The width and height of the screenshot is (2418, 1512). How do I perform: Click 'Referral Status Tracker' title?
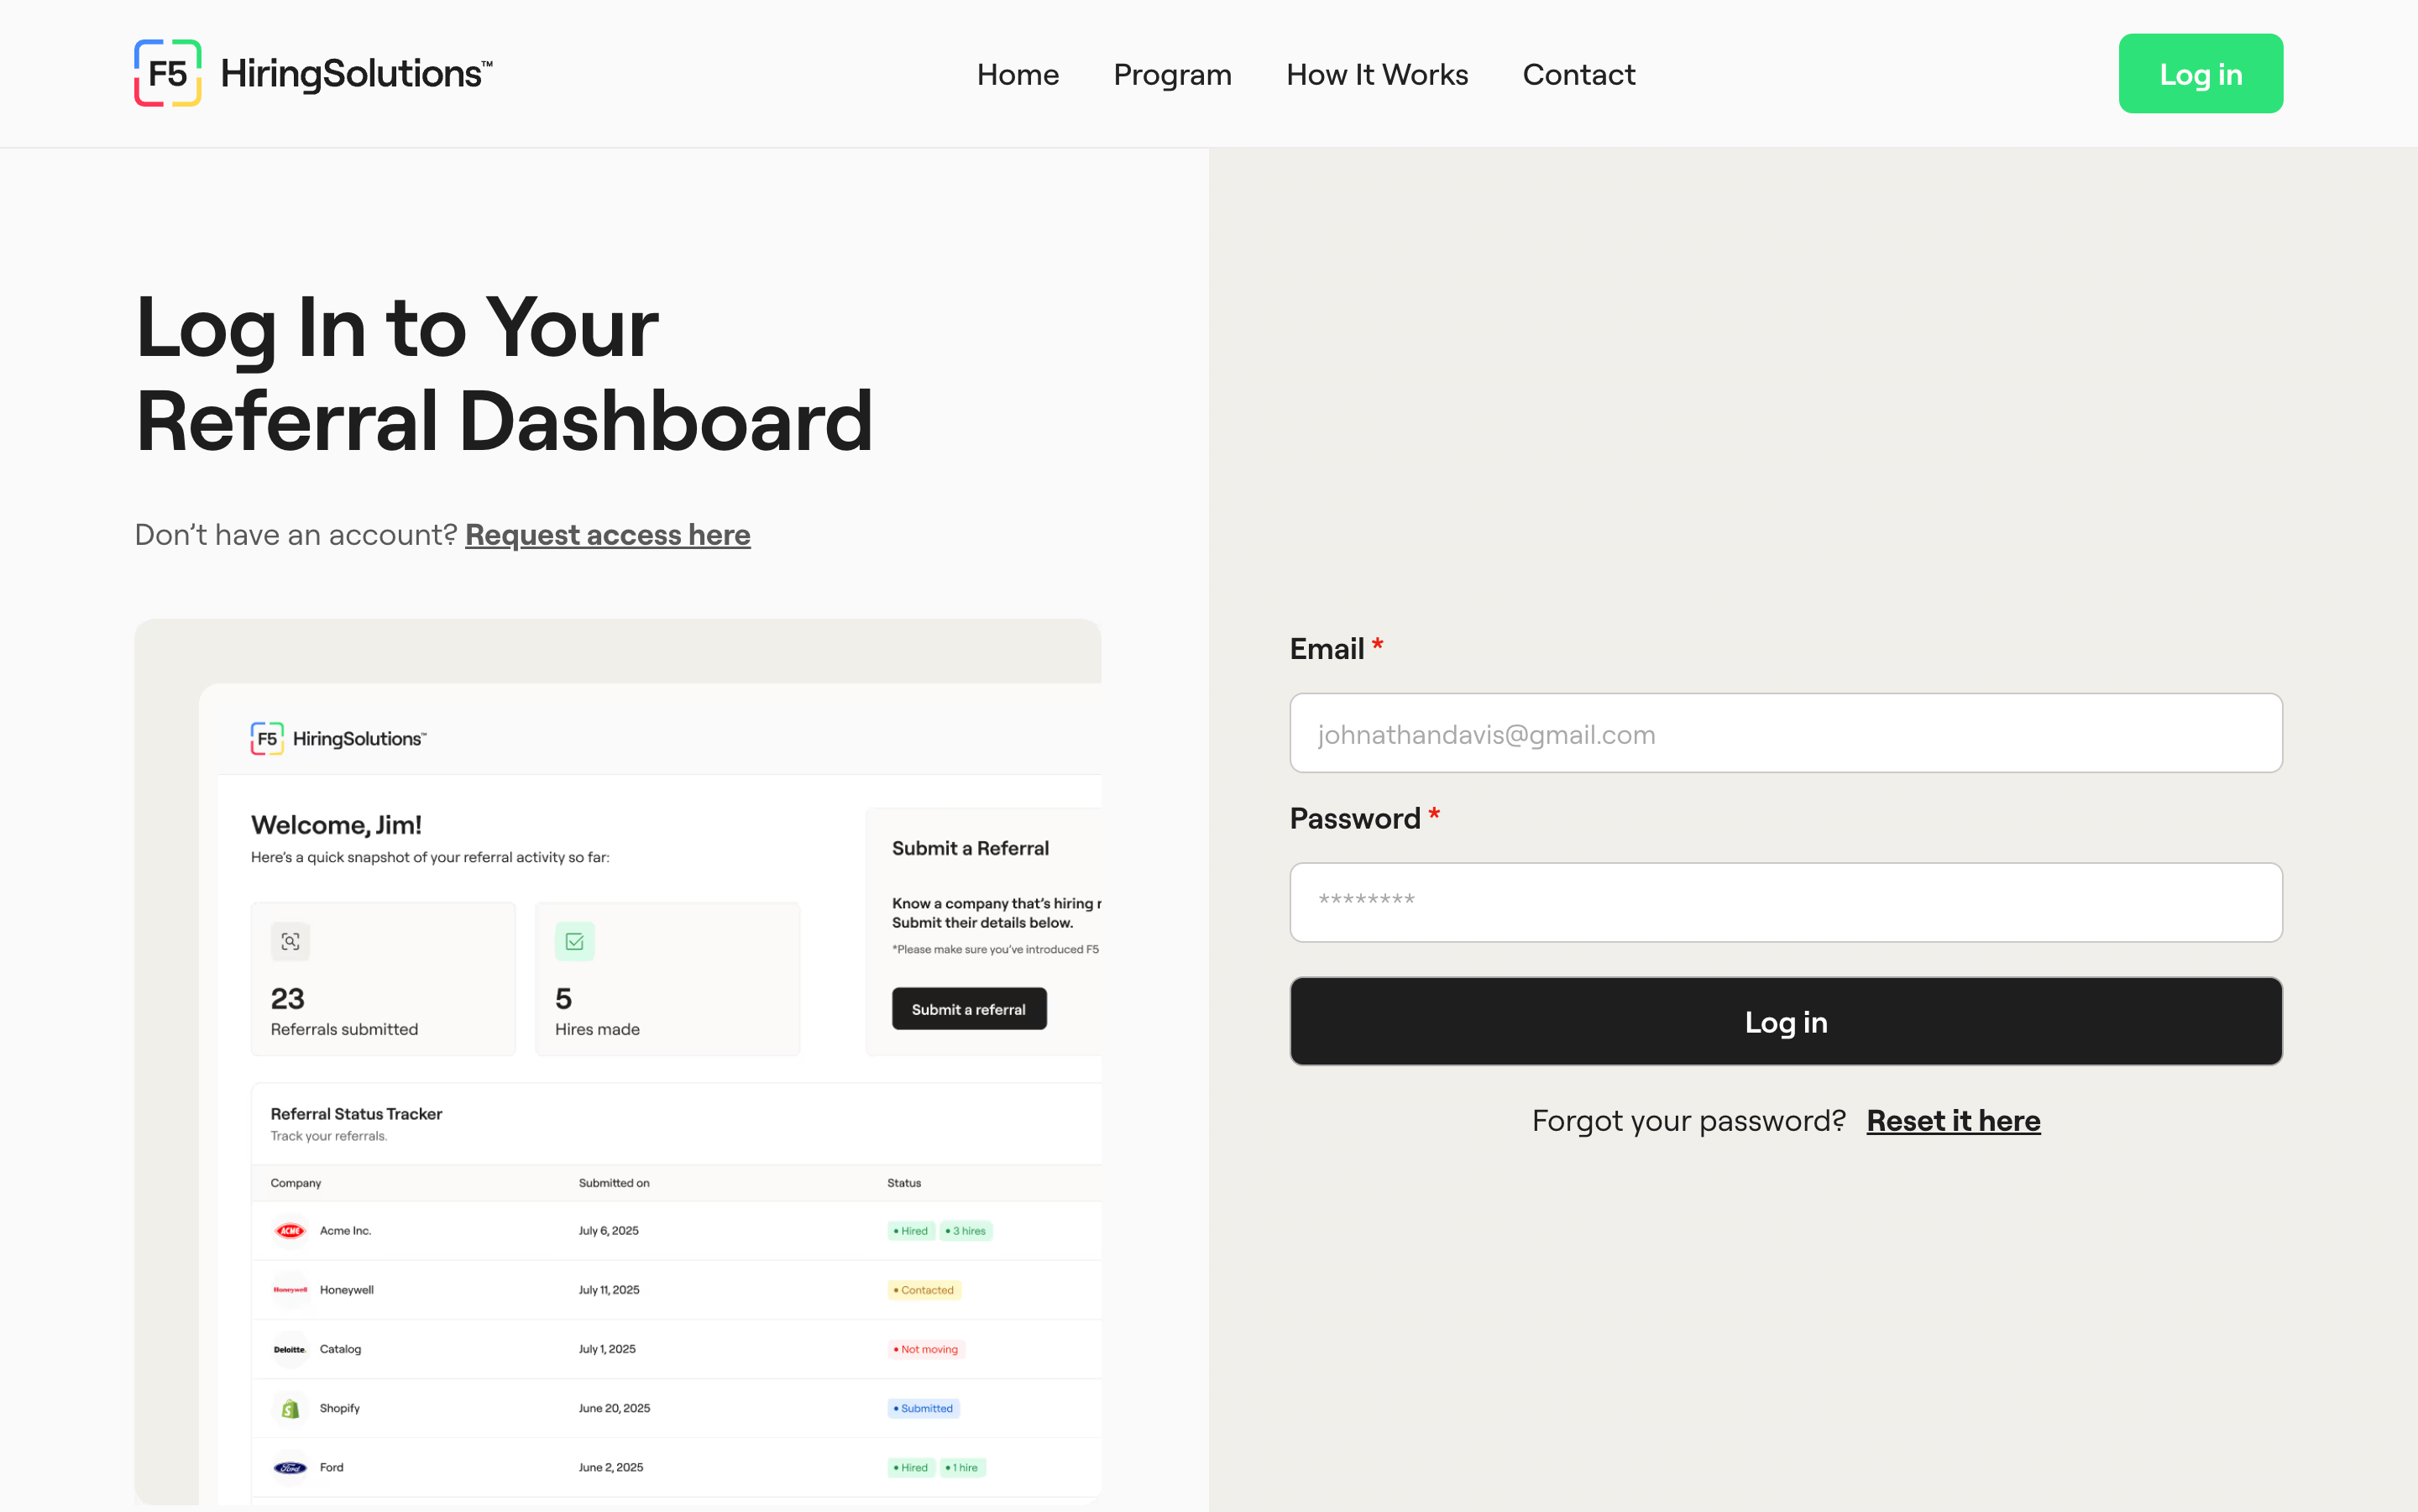tap(356, 1113)
